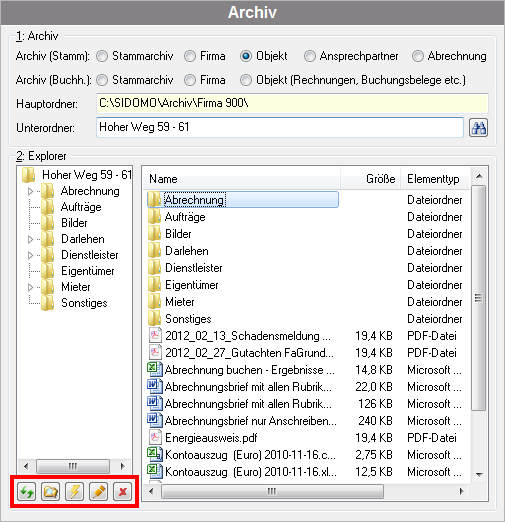Click the red X delete icon
This screenshot has width=505, height=522.
[x=122, y=491]
